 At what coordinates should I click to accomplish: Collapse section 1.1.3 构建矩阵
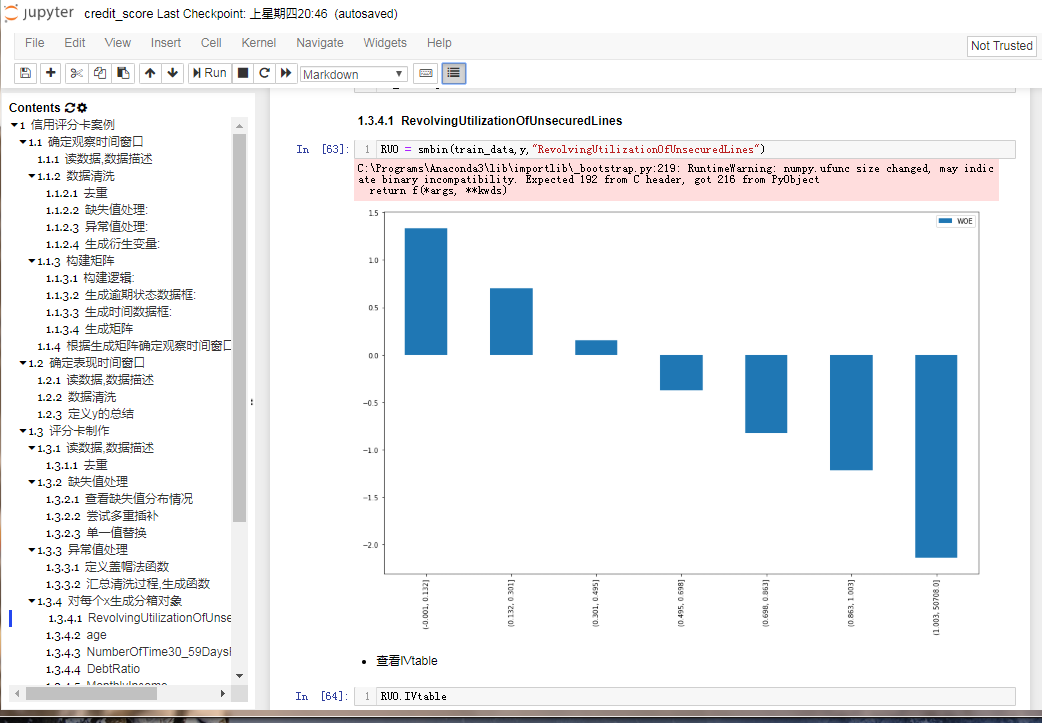pos(32,261)
